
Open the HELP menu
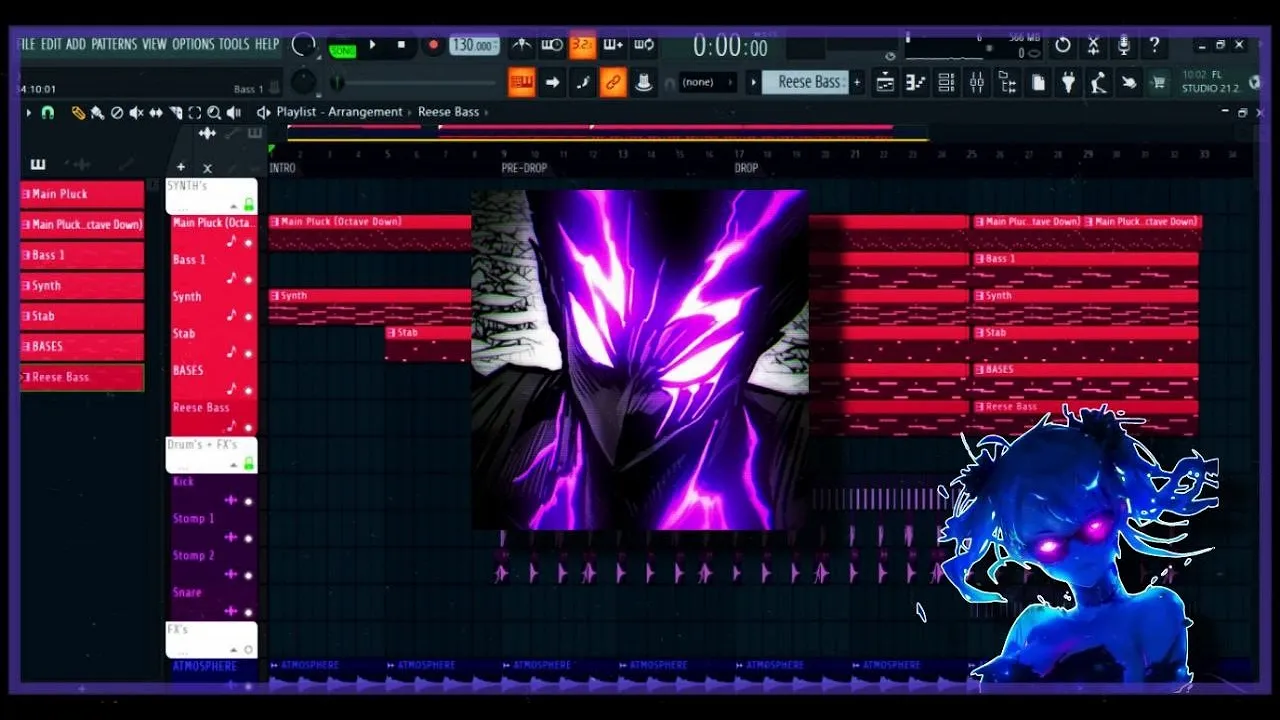pos(267,44)
